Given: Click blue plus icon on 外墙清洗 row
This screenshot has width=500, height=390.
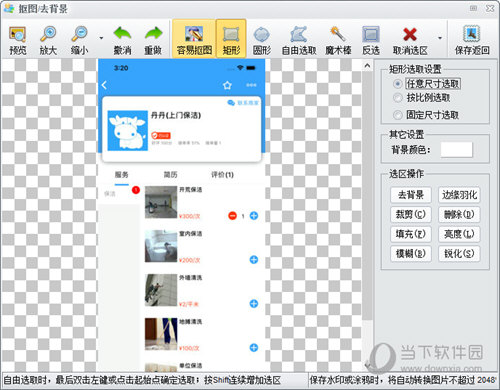Looking at the screenshot, I should tap(254, 304).
